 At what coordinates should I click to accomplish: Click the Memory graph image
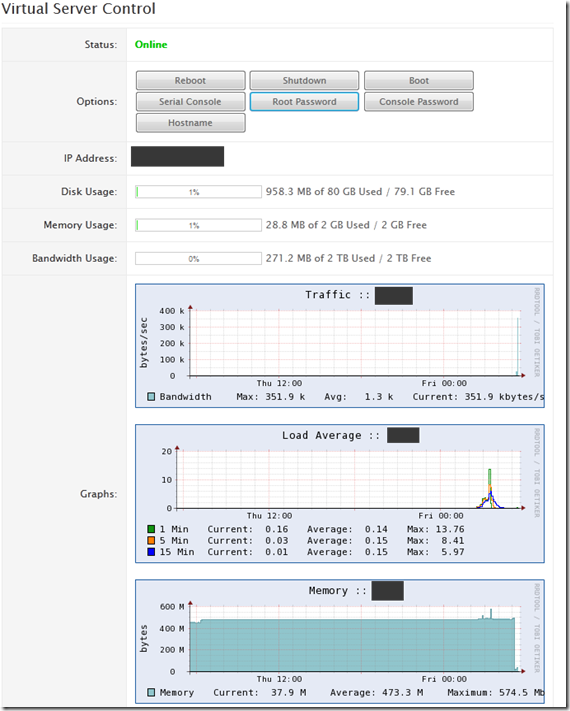pos(340,642)
